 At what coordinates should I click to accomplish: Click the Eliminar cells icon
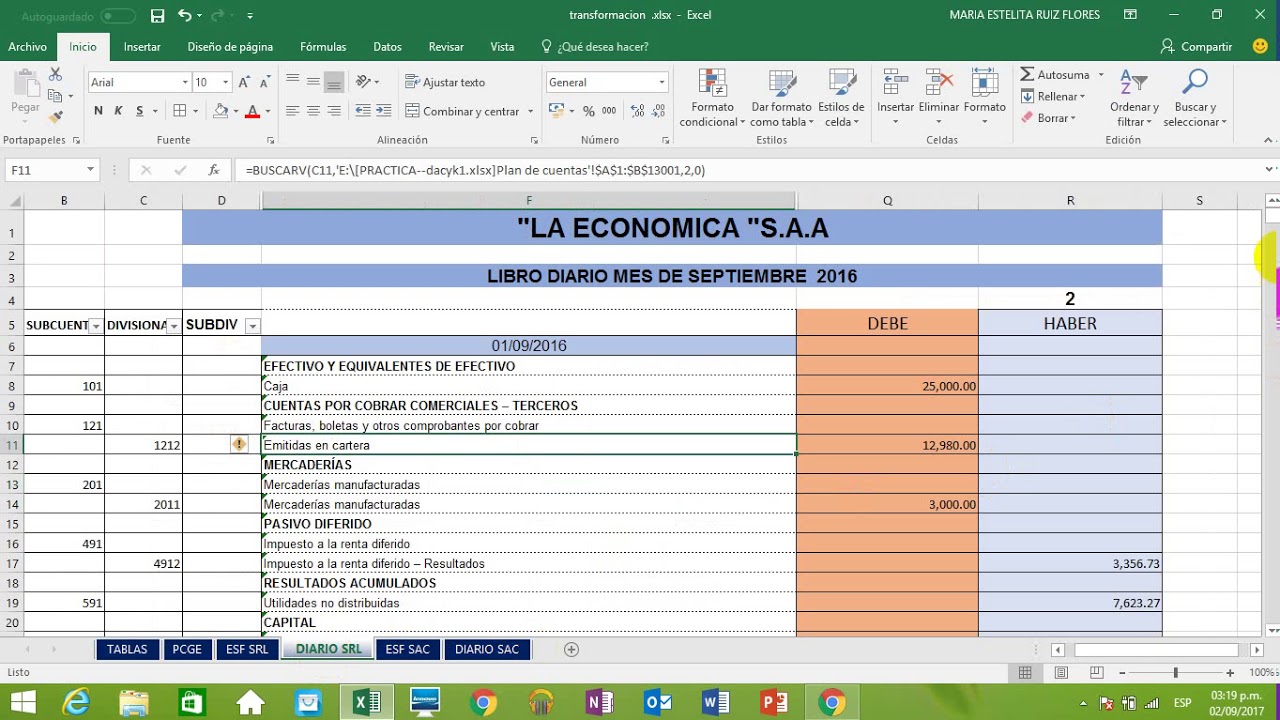[x=939, y=98]
